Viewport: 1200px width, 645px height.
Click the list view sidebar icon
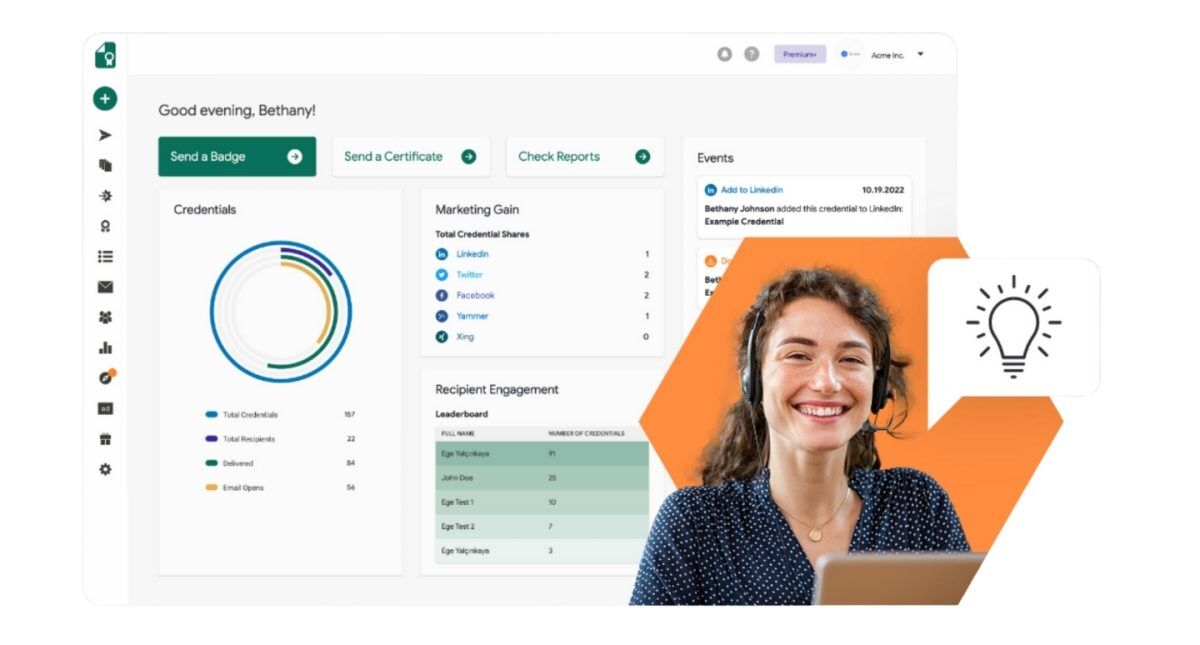coord(105,256)
